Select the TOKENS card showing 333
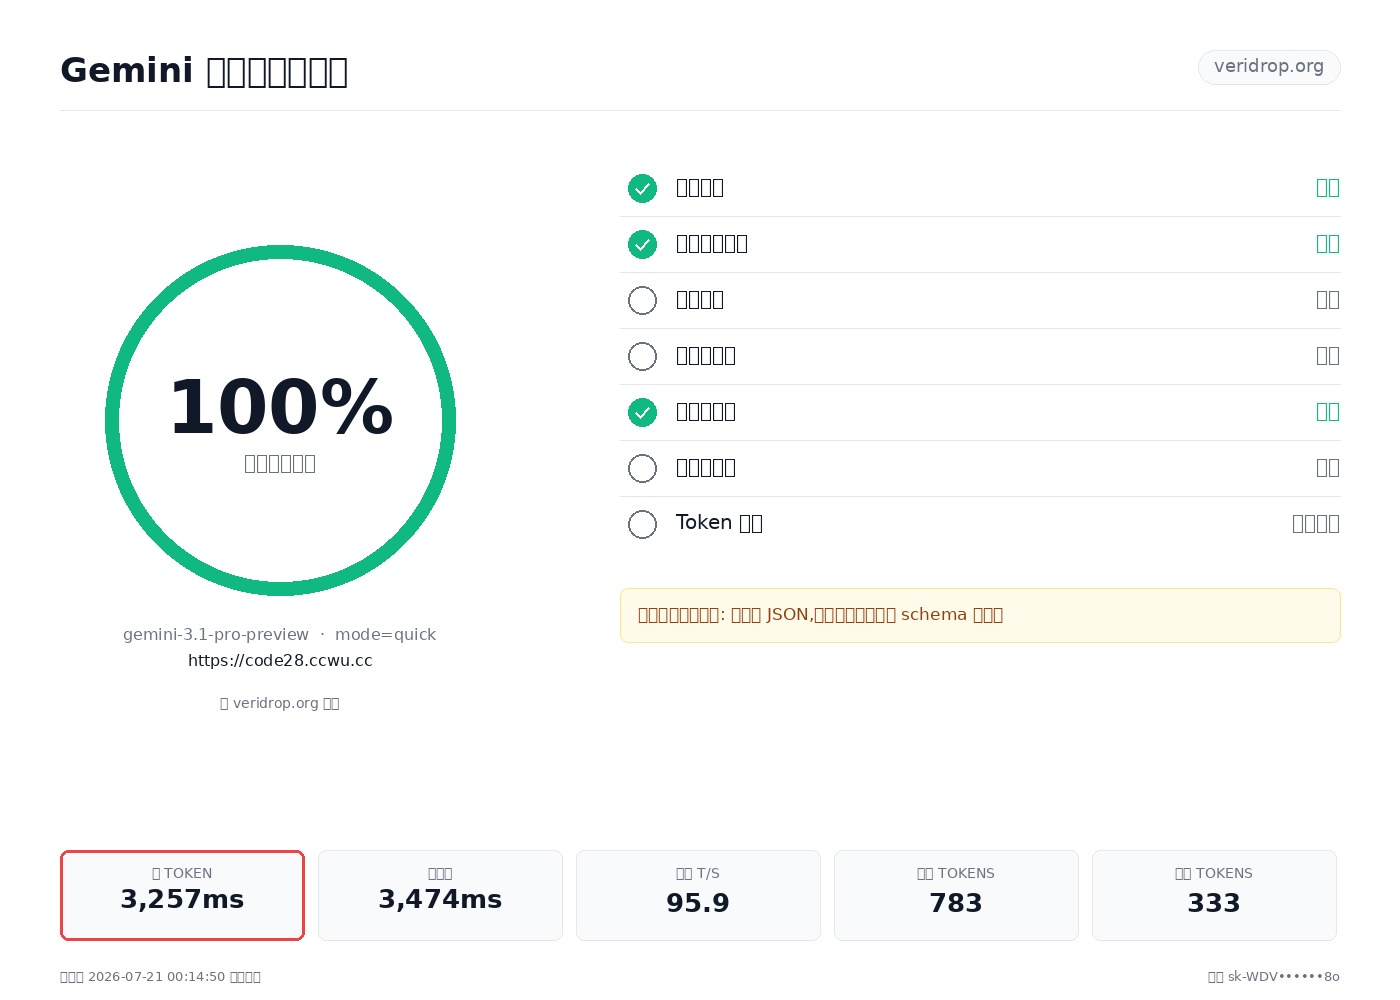Screen dimensions: 1400x1000 (1214, 895)
